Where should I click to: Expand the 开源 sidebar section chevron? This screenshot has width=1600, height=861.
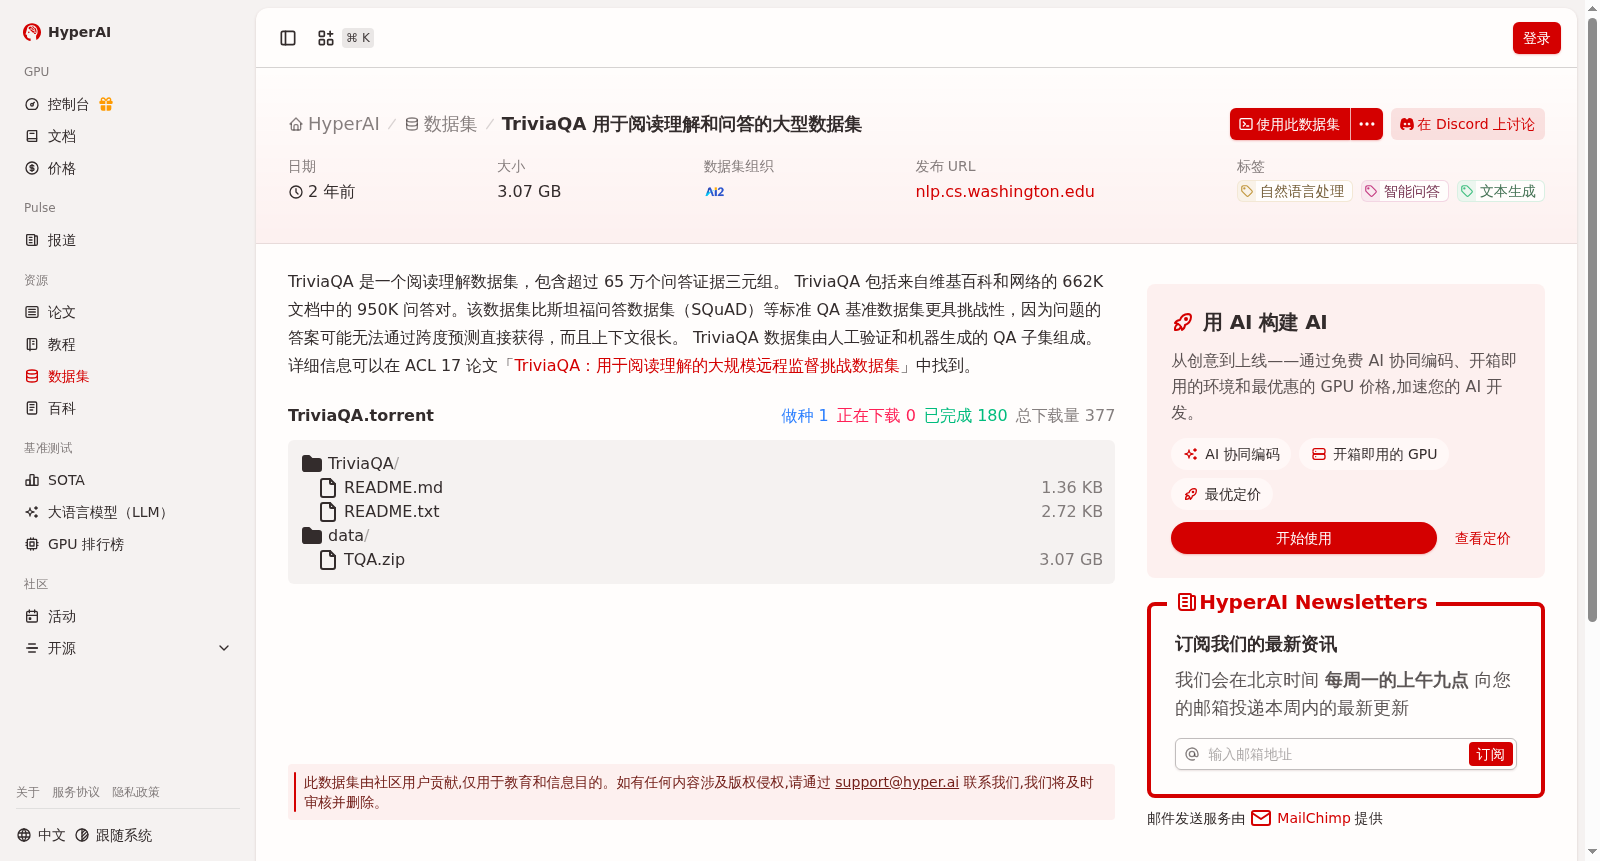pyautogui.click(x=224, y=648)
